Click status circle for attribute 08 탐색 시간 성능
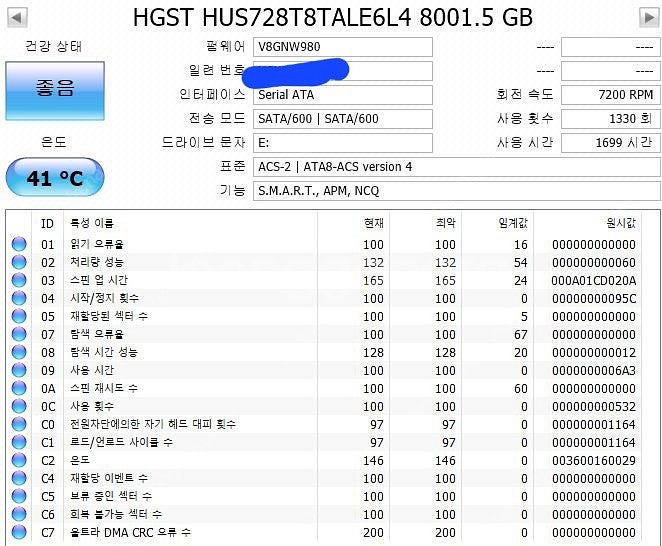 coord(19,352)
